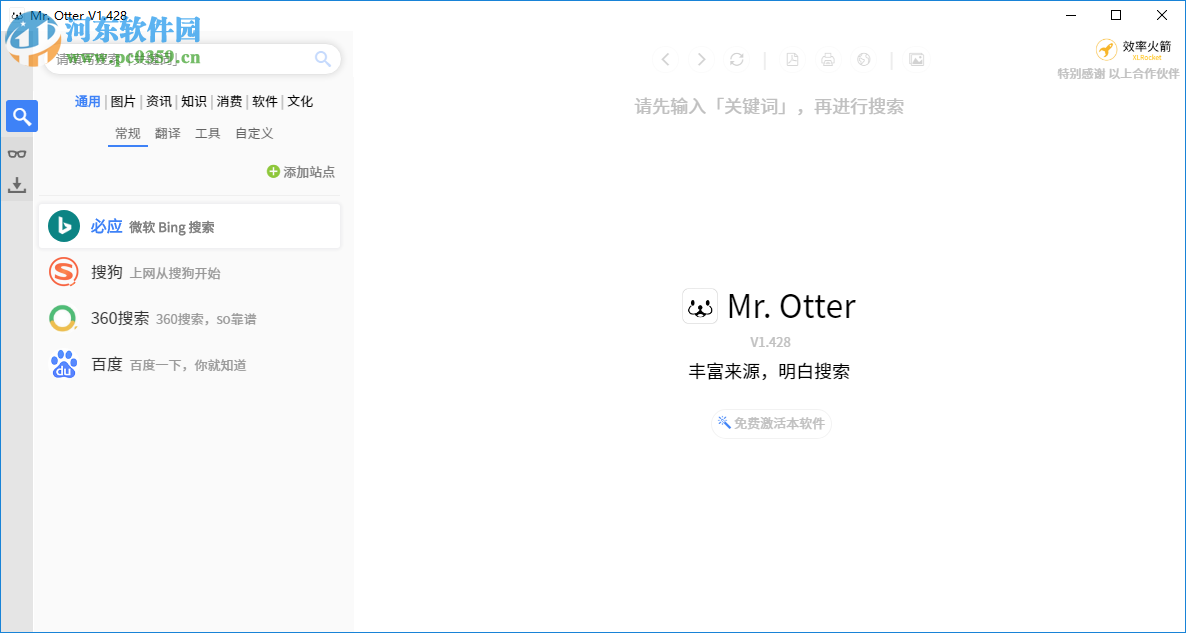Select the search panel icon in left sidebar
This screenshot has height=633, width=1186.
pyautogui.click(x=21, y=115)
